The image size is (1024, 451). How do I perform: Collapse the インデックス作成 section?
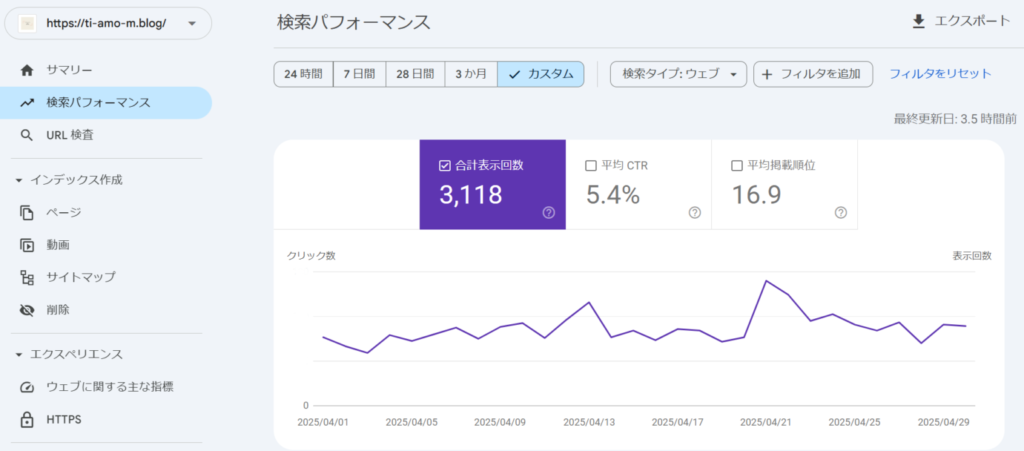click(x=19, y=180)
